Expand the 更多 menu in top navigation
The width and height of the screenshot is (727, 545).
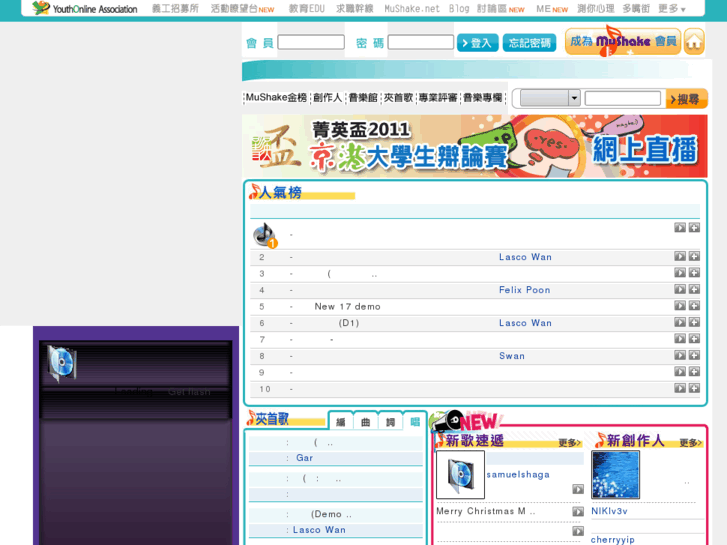click(x=672, y=8)
